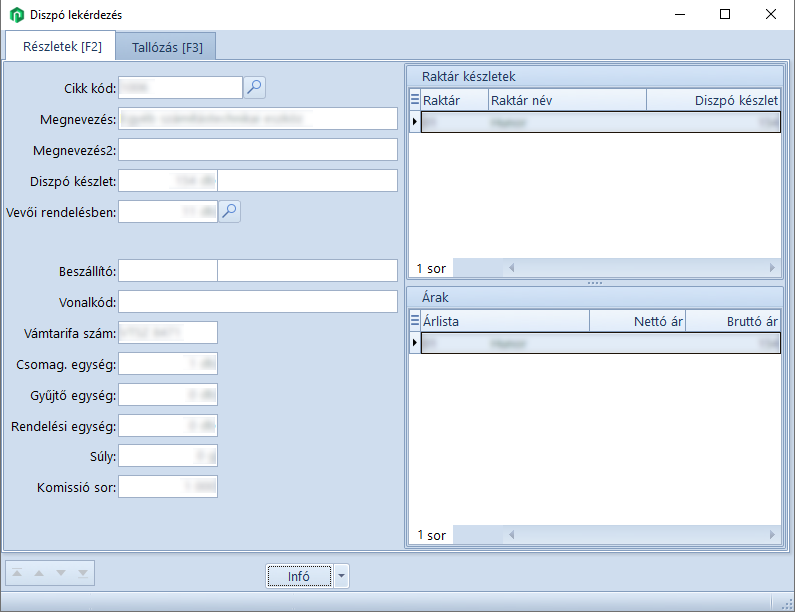The width and height of the screenshot is (795, 613).
Task: Click the splitter between Raktár and Árak panels
Action: click(595, 283)
